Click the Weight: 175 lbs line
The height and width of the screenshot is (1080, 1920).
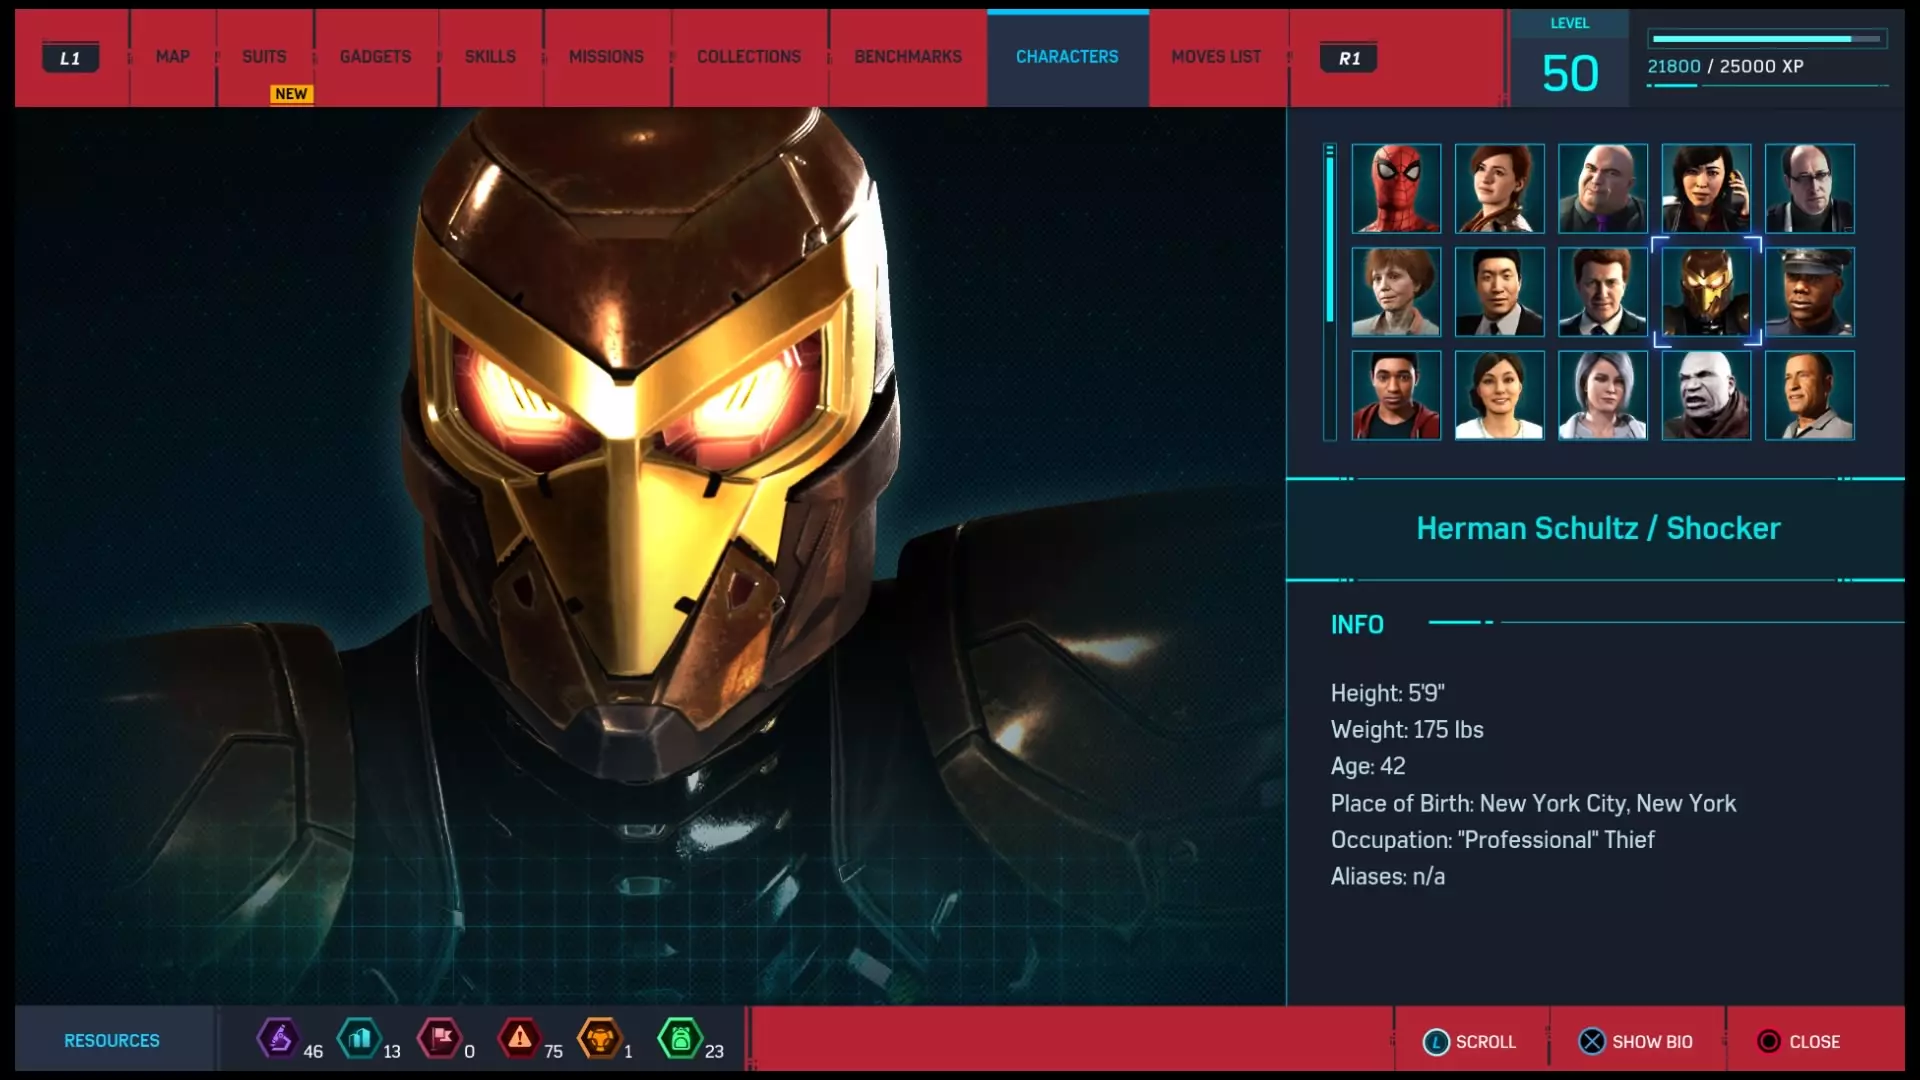tap(1407, 730)
